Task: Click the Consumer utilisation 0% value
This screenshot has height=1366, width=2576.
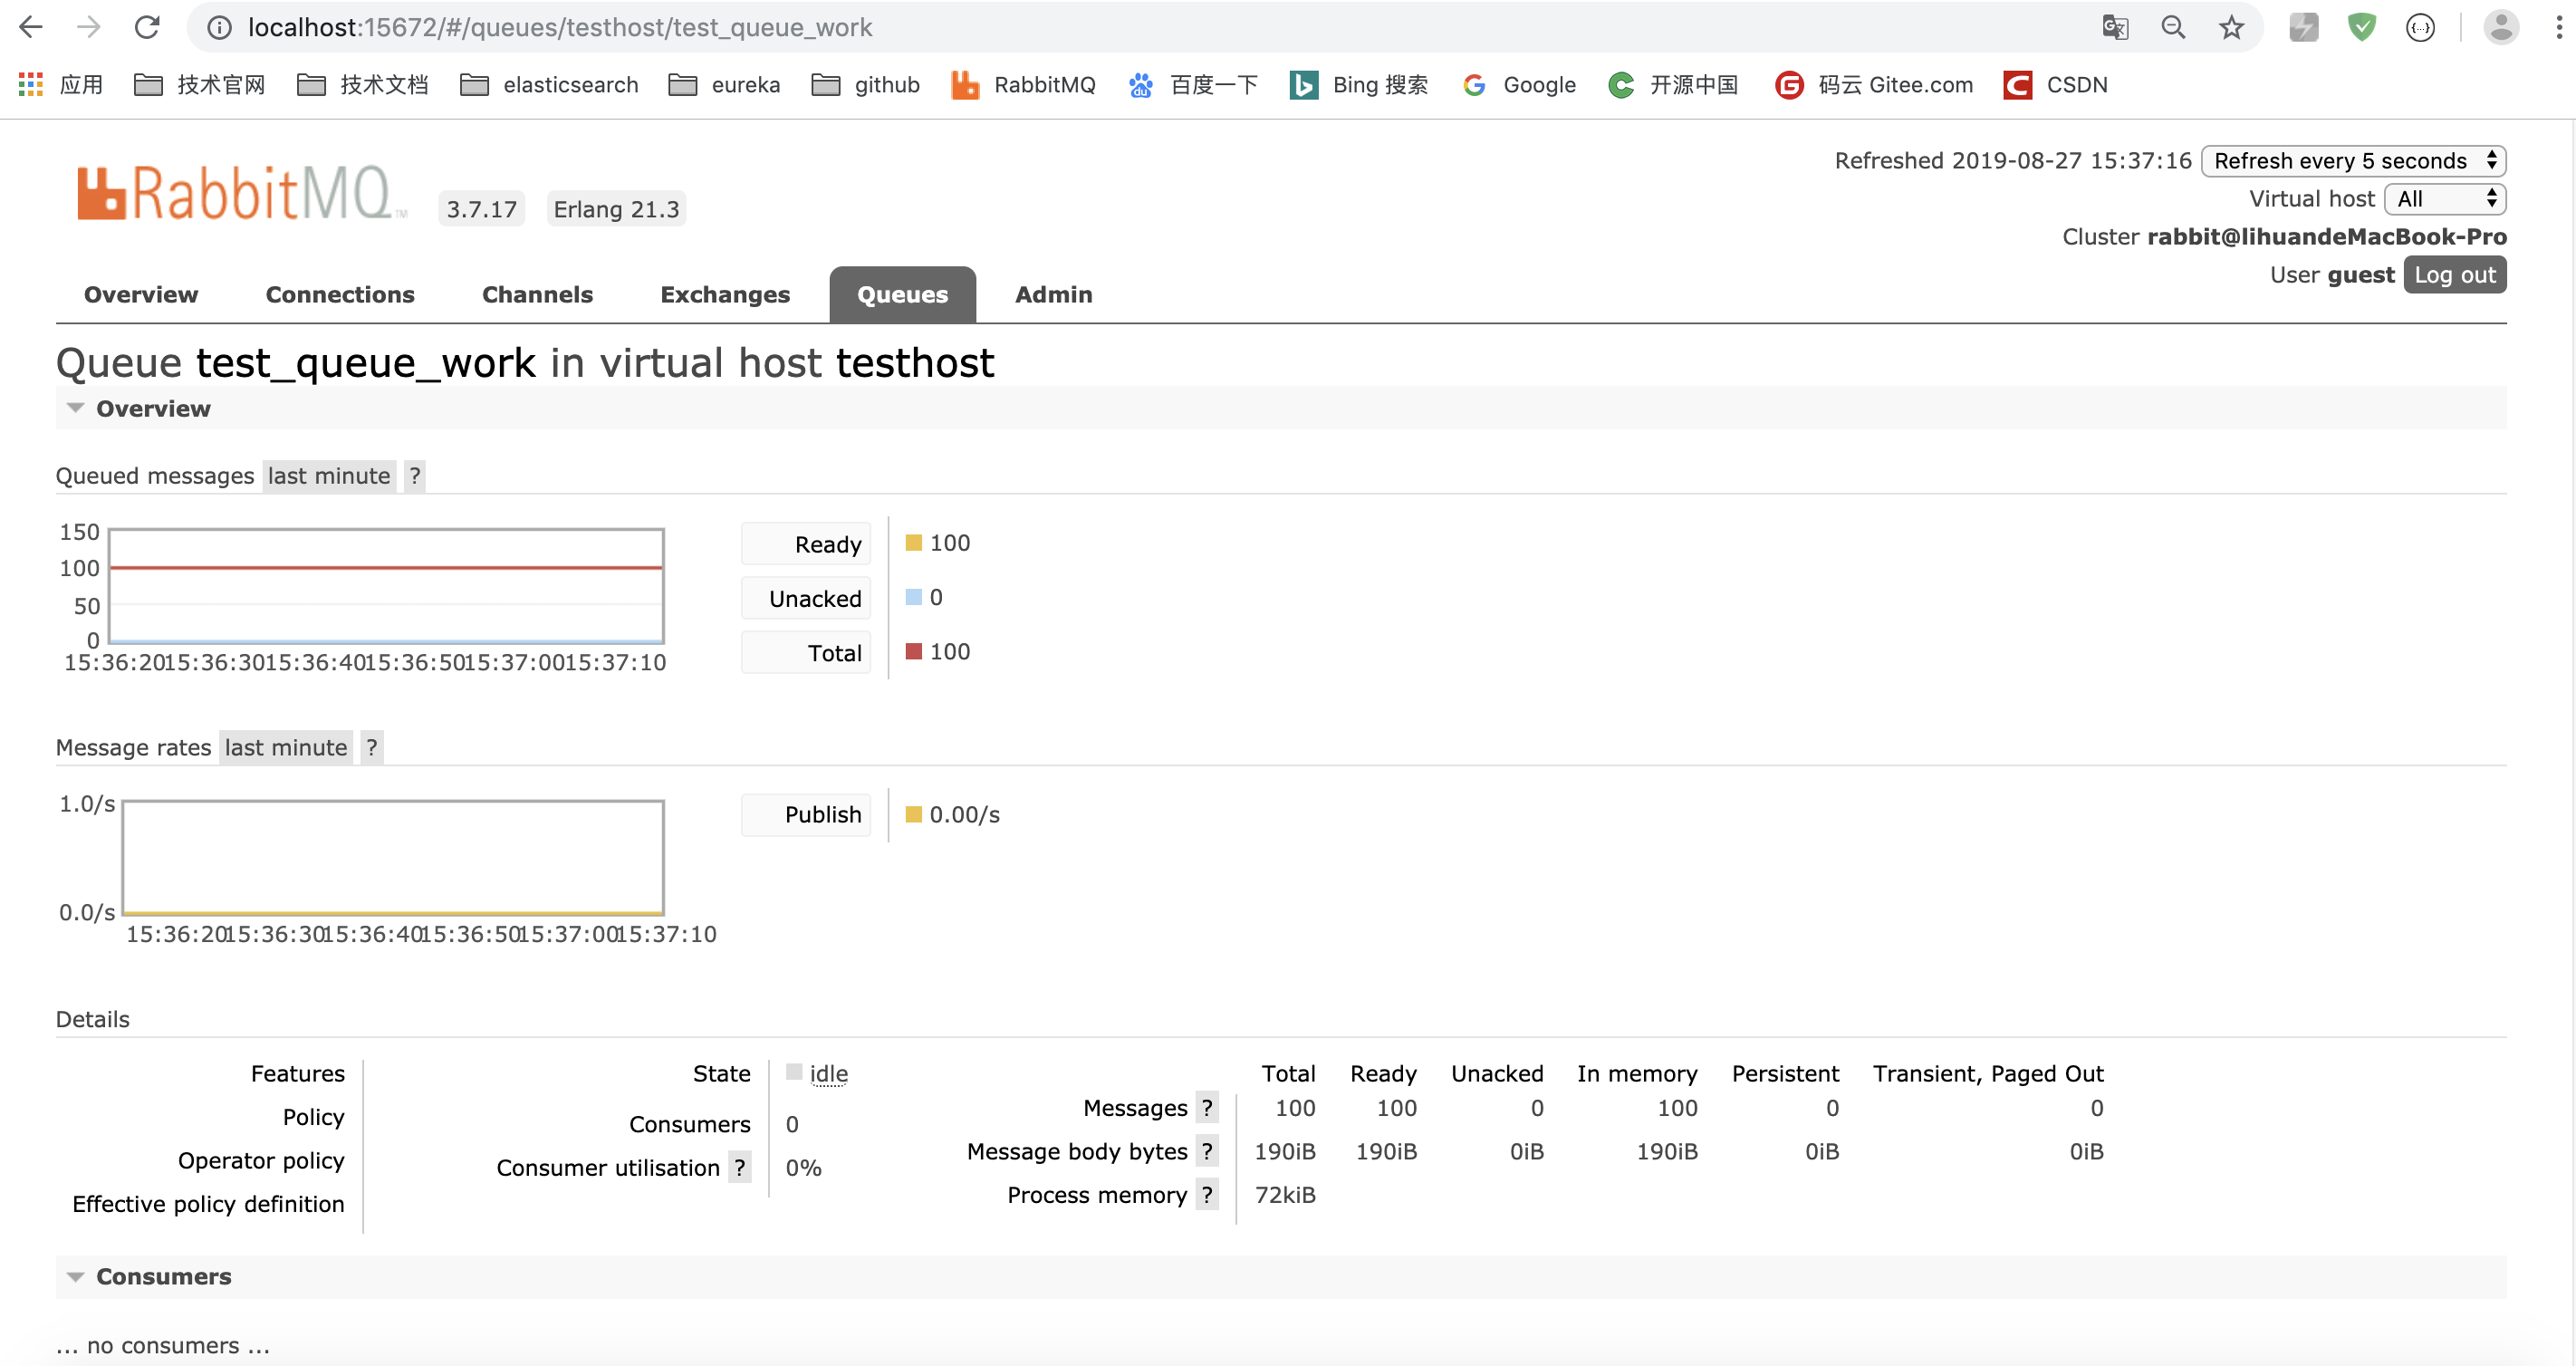Action: coord(803,1167)
